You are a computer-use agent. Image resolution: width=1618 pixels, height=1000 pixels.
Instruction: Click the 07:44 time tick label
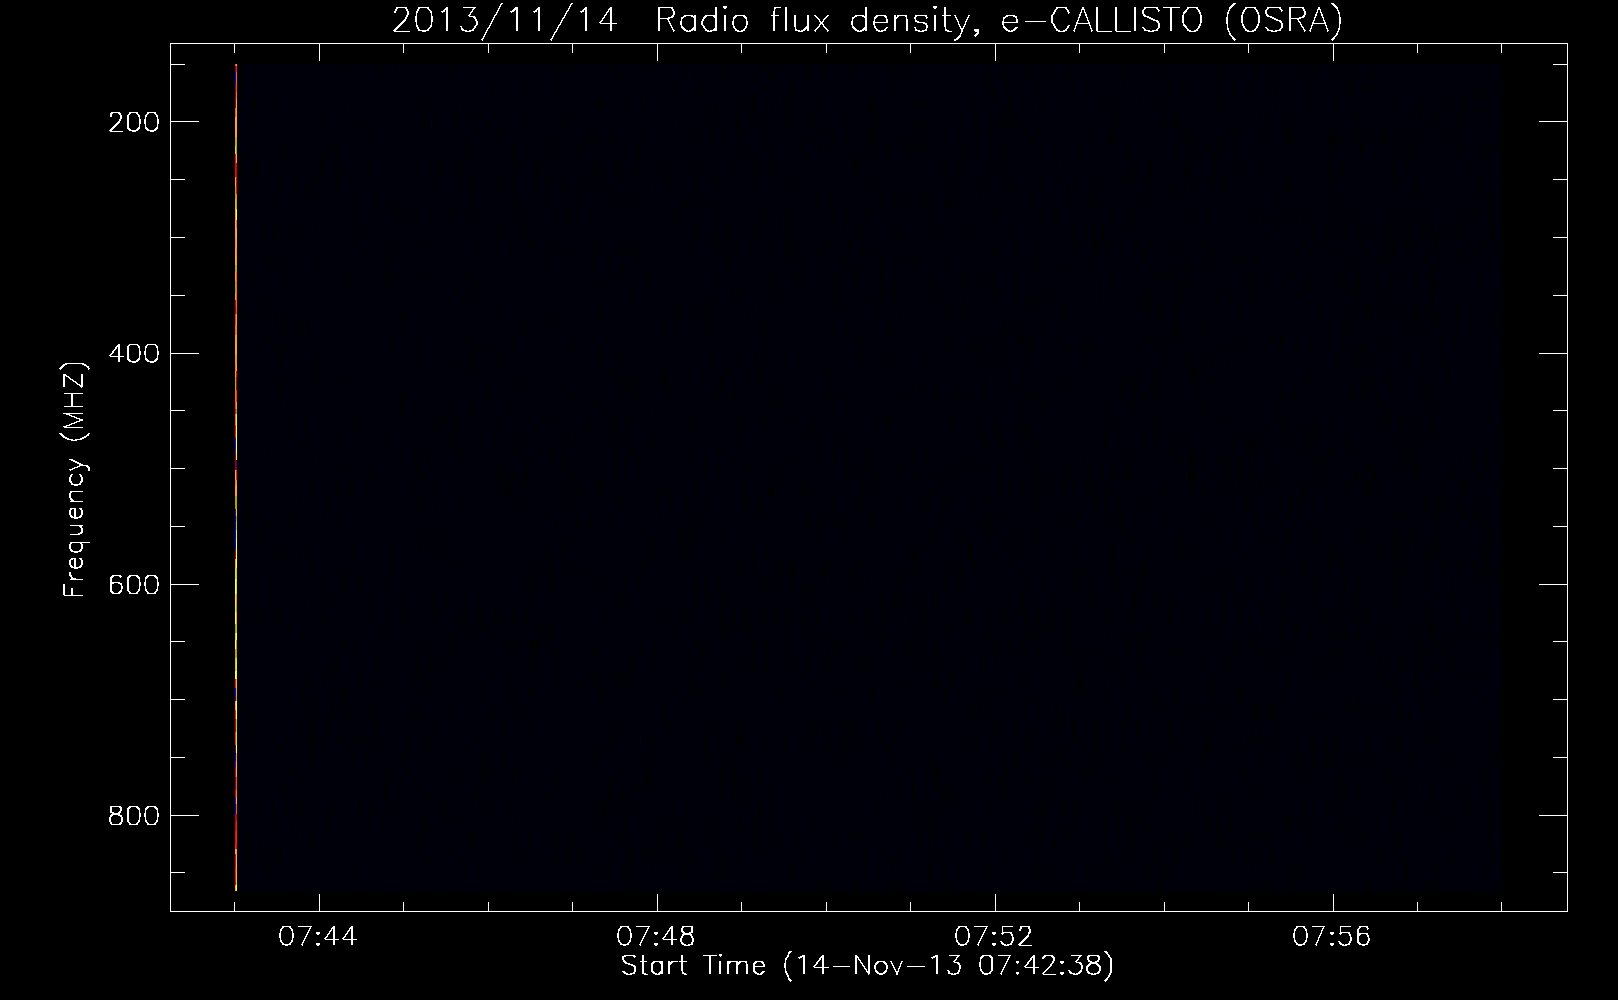pyautogui.click(x=318, y=937)
